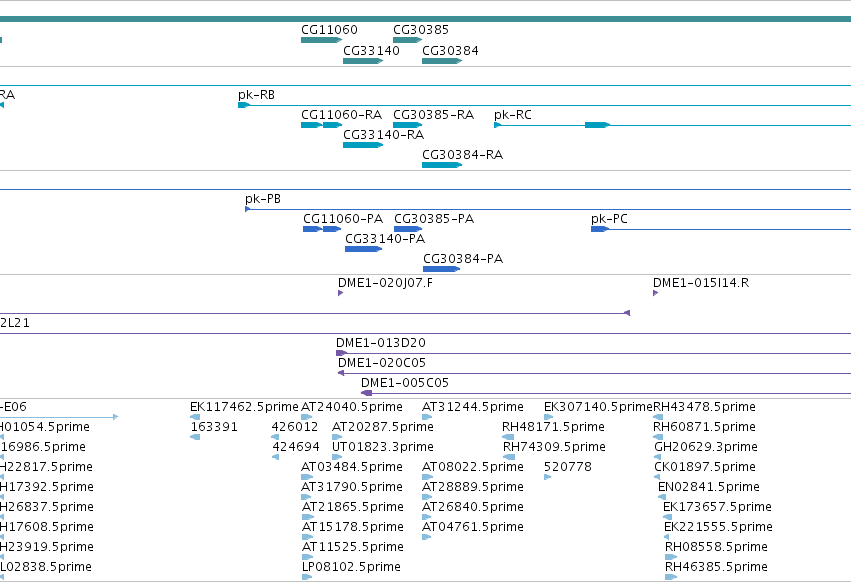Select the CG33140-RA transcript
The height and width of the screenshot is (582, 851).
[x=363, y=145]
